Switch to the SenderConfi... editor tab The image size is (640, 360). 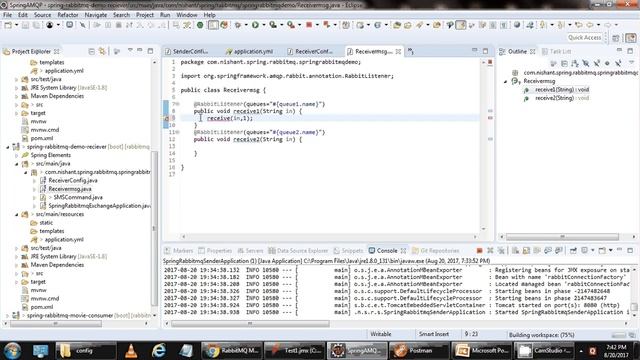point(187,51)
